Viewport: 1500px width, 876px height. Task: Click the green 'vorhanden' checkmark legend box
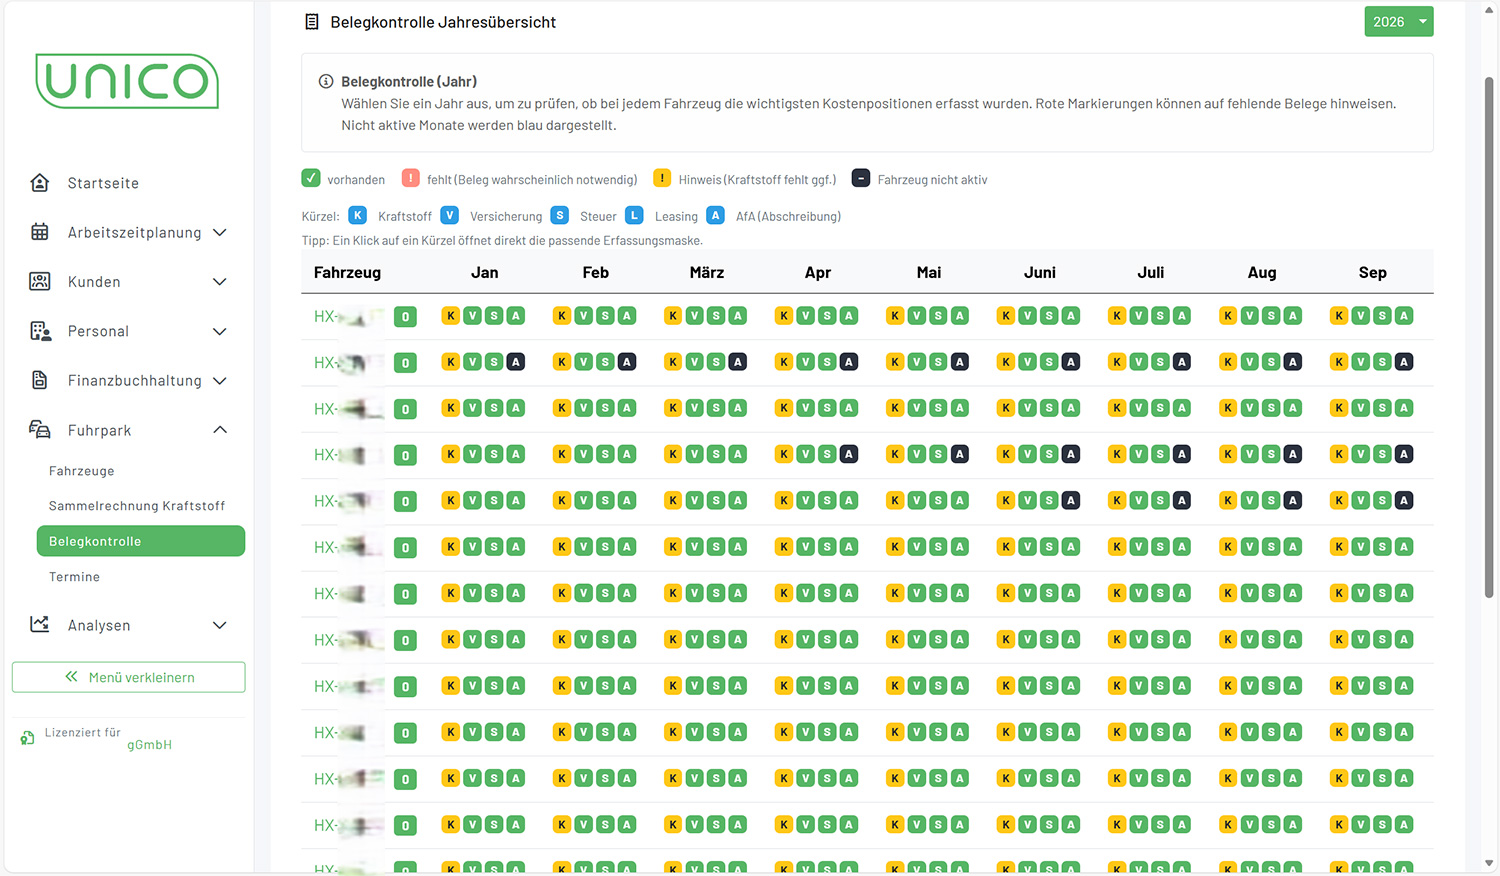pyautogui.click(x=311, y=179)
